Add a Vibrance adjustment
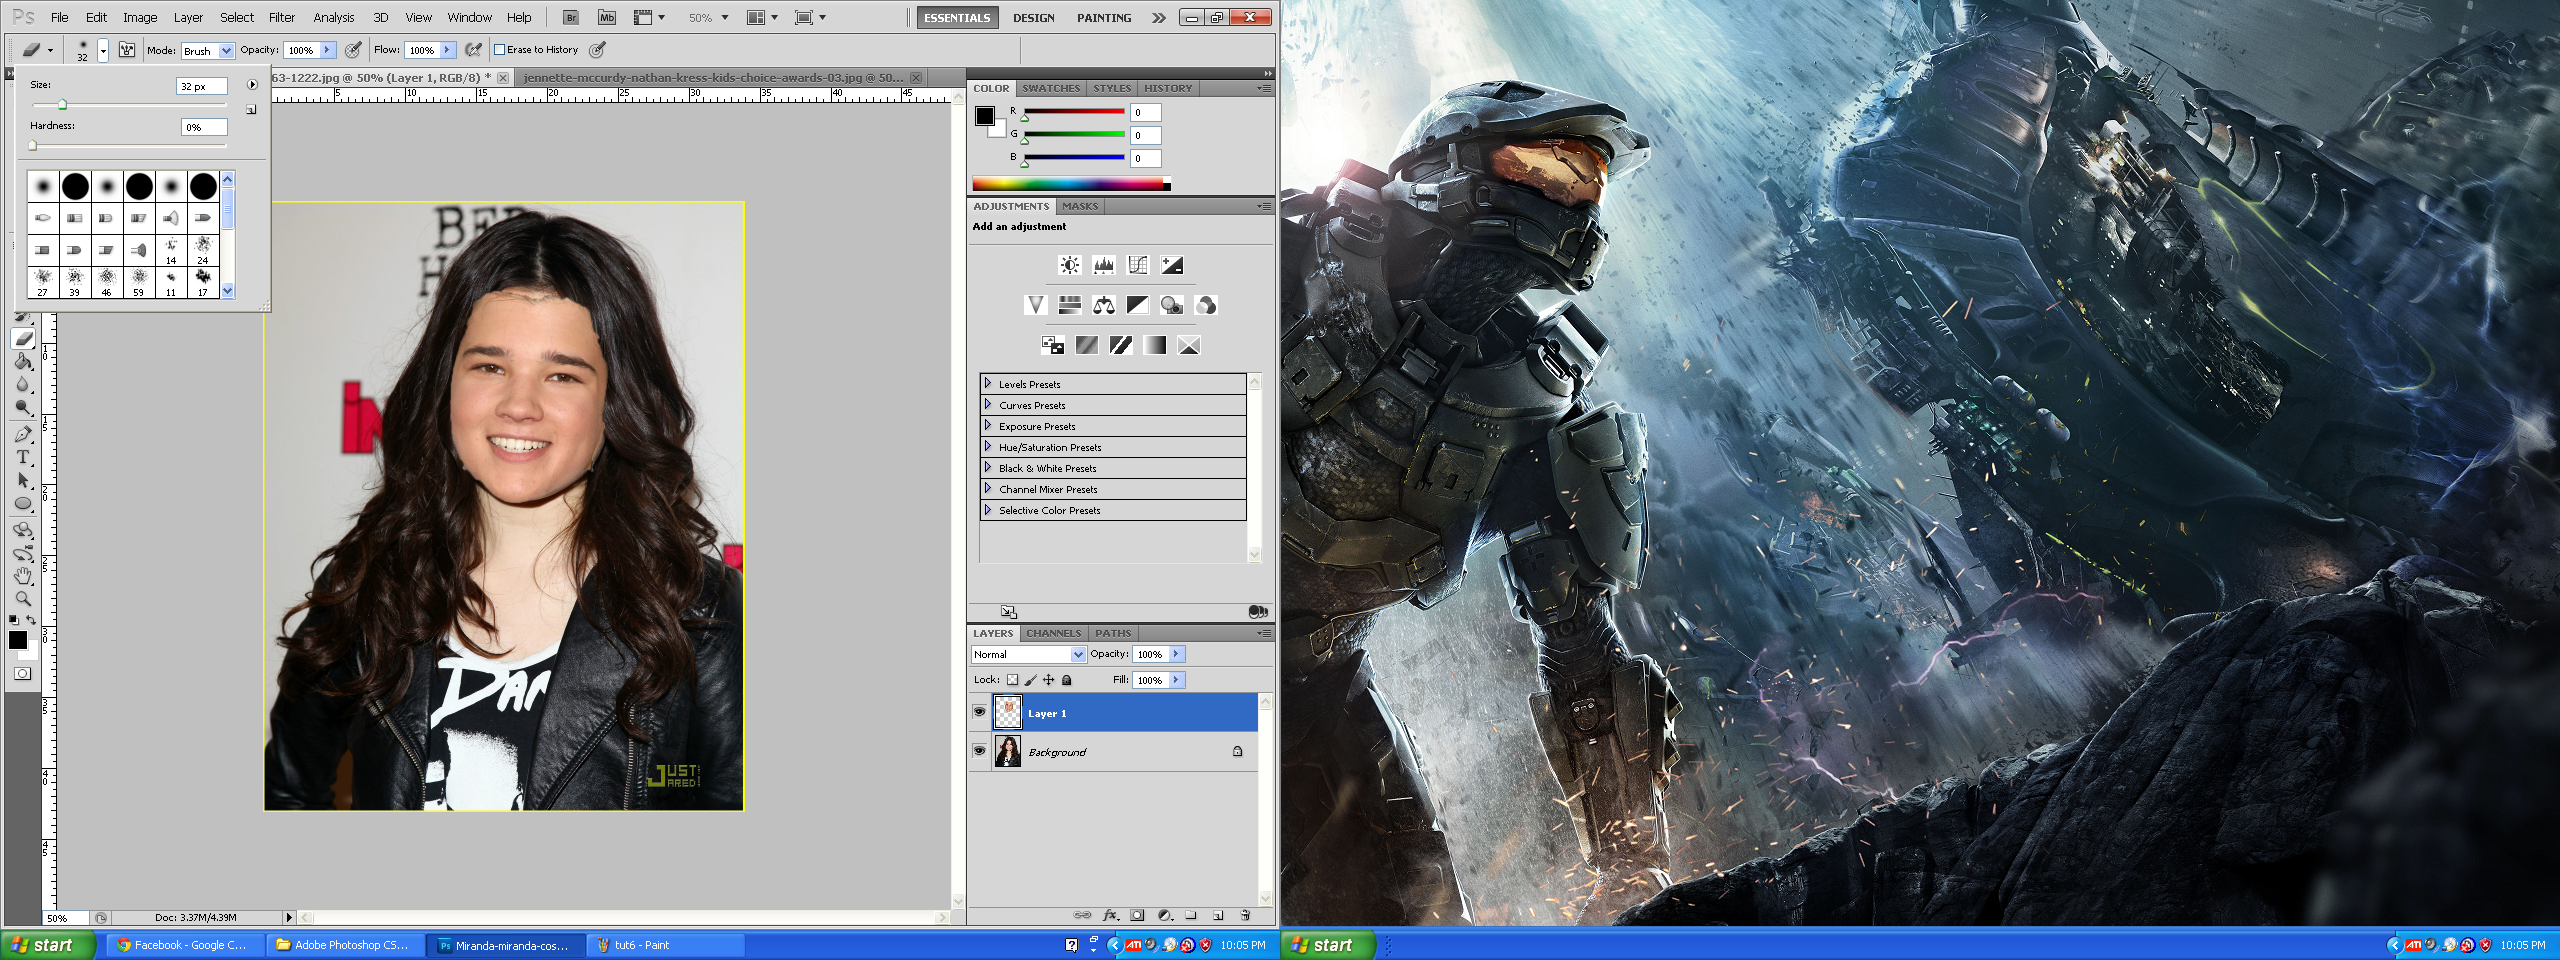2560x960 pixels. tap(1036, 305)
